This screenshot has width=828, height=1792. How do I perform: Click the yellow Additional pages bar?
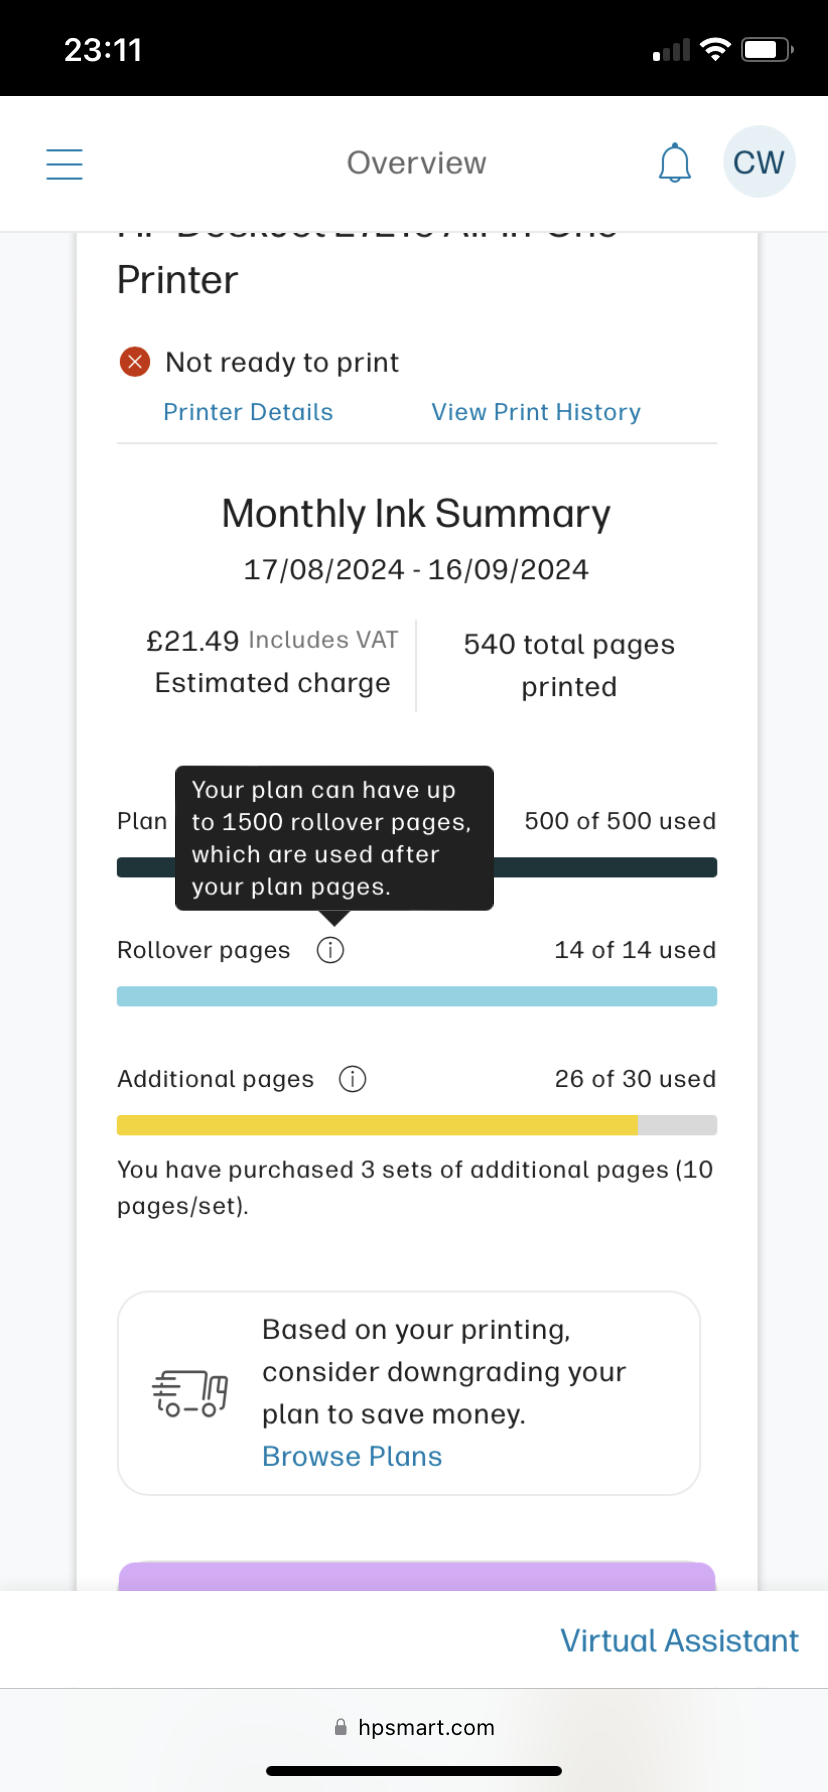click(377, 1125)
